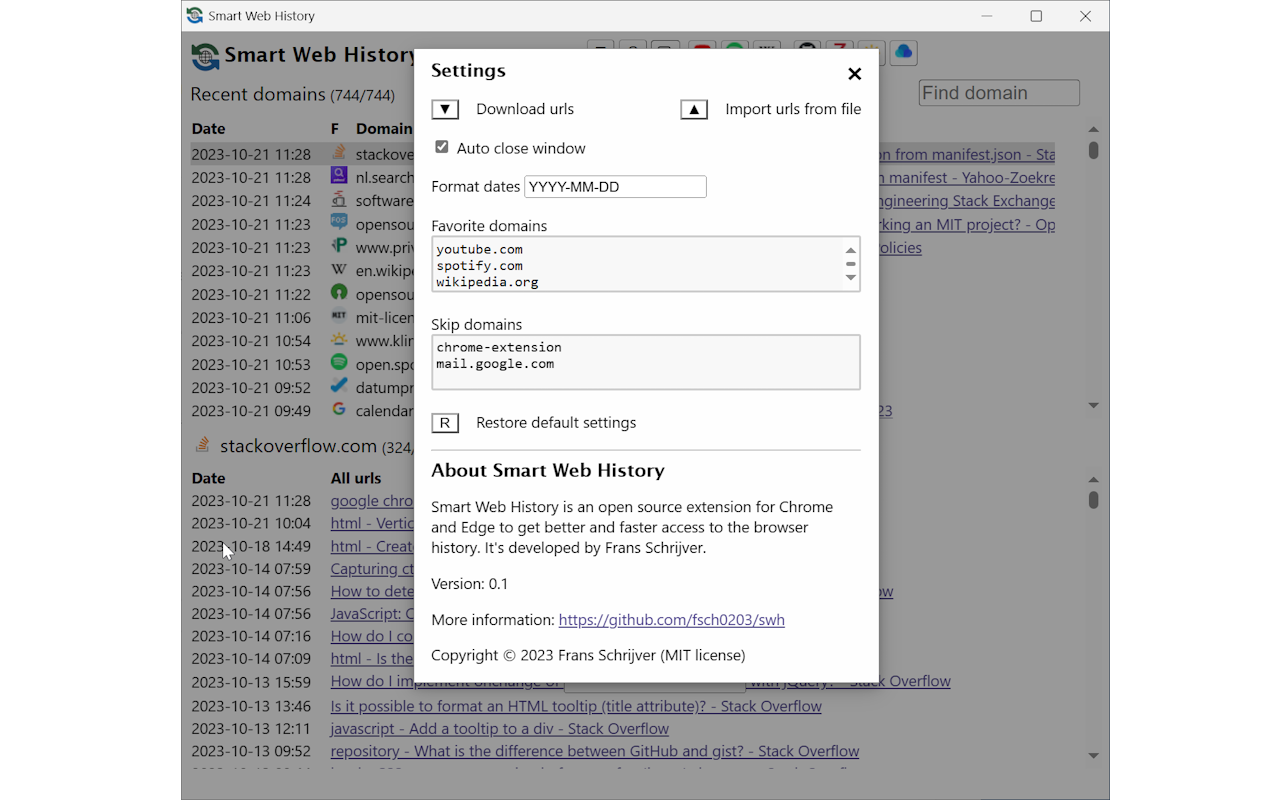Click the 'Date' header of the Recent domains table
The image size is (1280, 800).
click(x=208, y=129)
